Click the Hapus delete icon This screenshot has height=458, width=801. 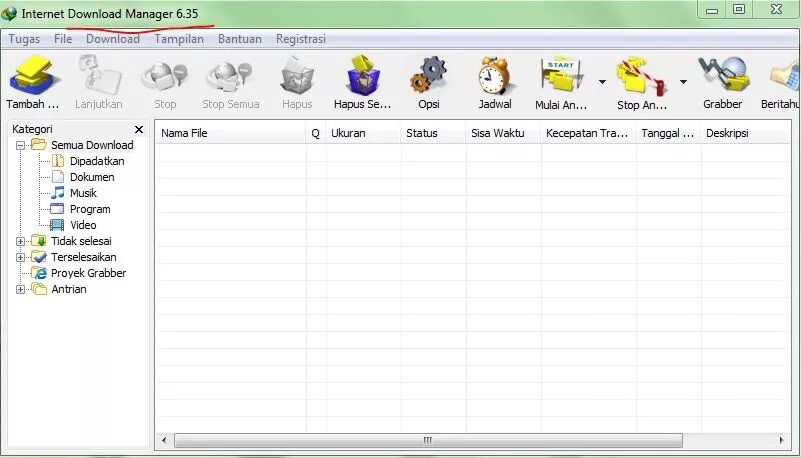297,77
